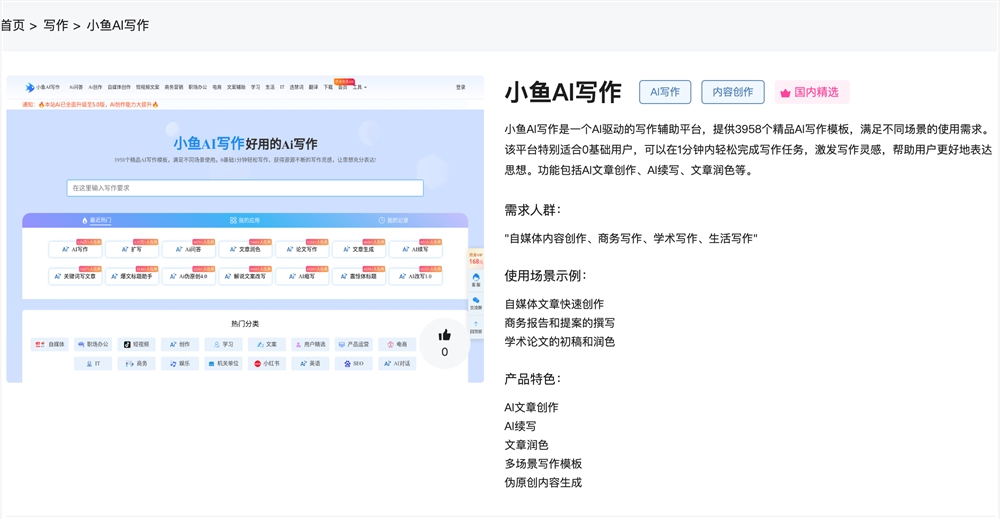Click the AI文章创作 feature line
The height and width of the screenshot is (519, 1000).
tap(531, 407)
